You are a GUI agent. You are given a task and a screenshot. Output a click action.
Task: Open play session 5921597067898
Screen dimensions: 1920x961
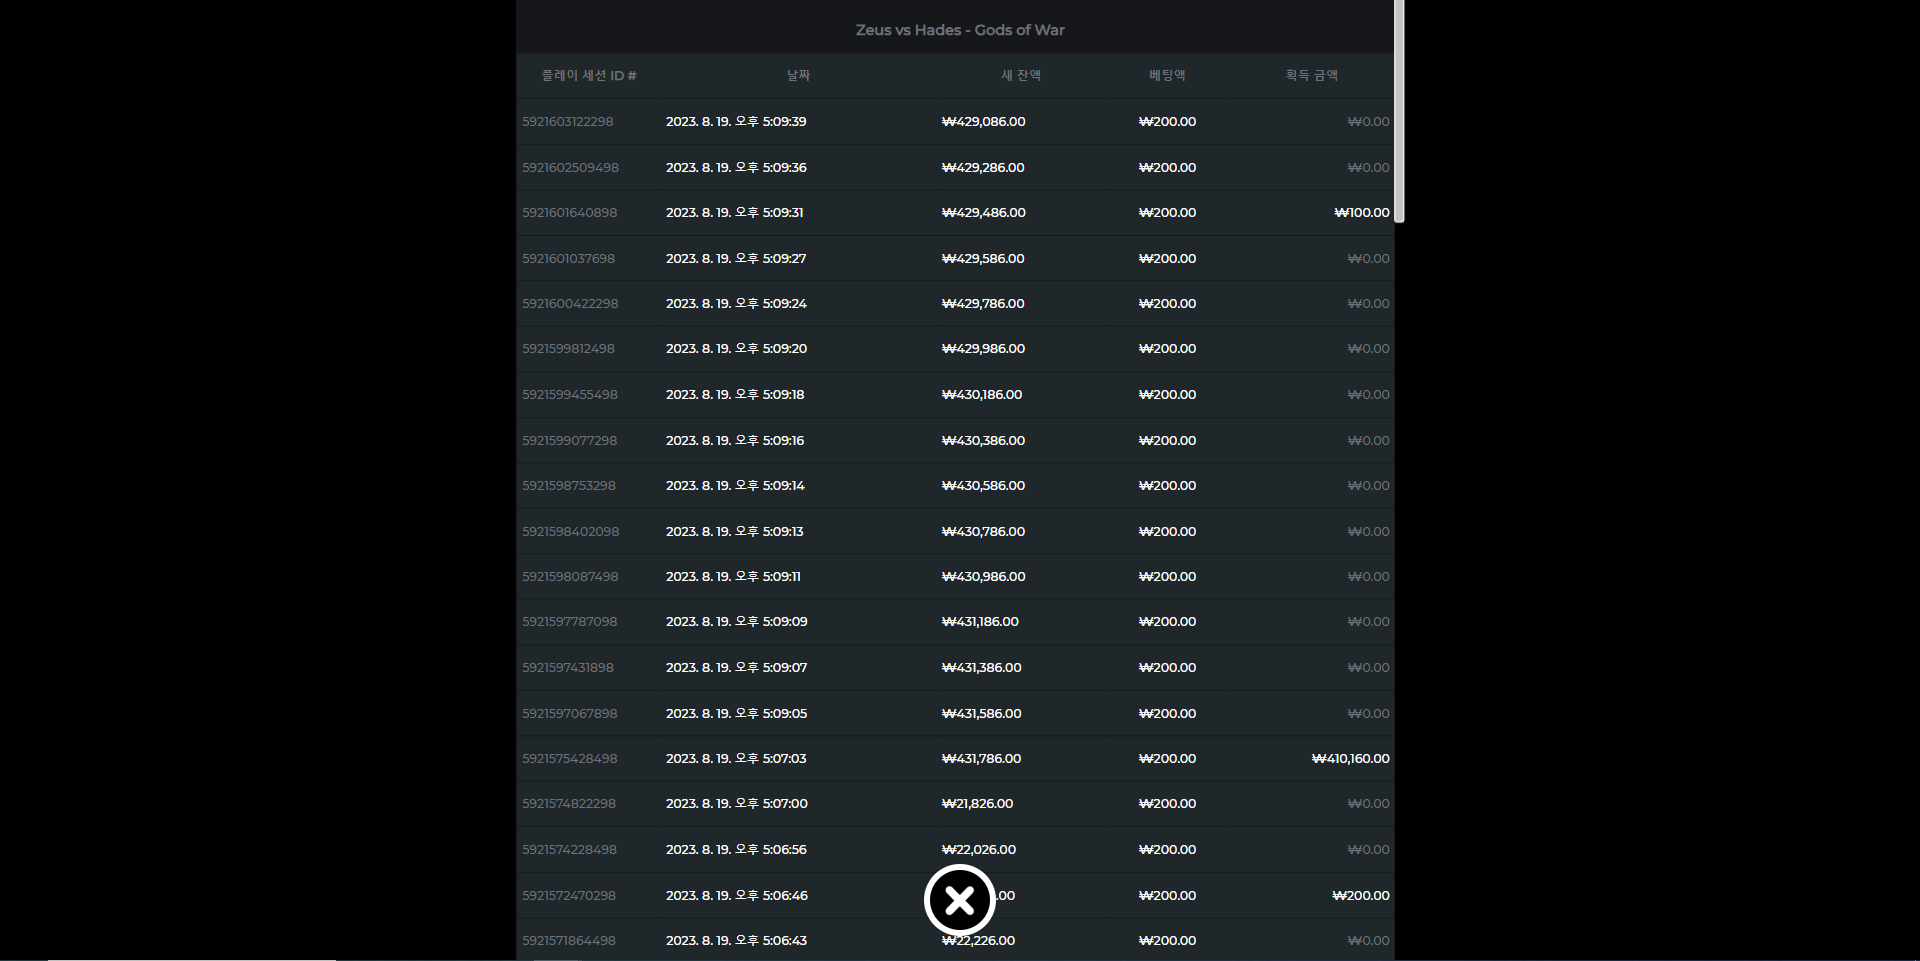click(570, 714)
